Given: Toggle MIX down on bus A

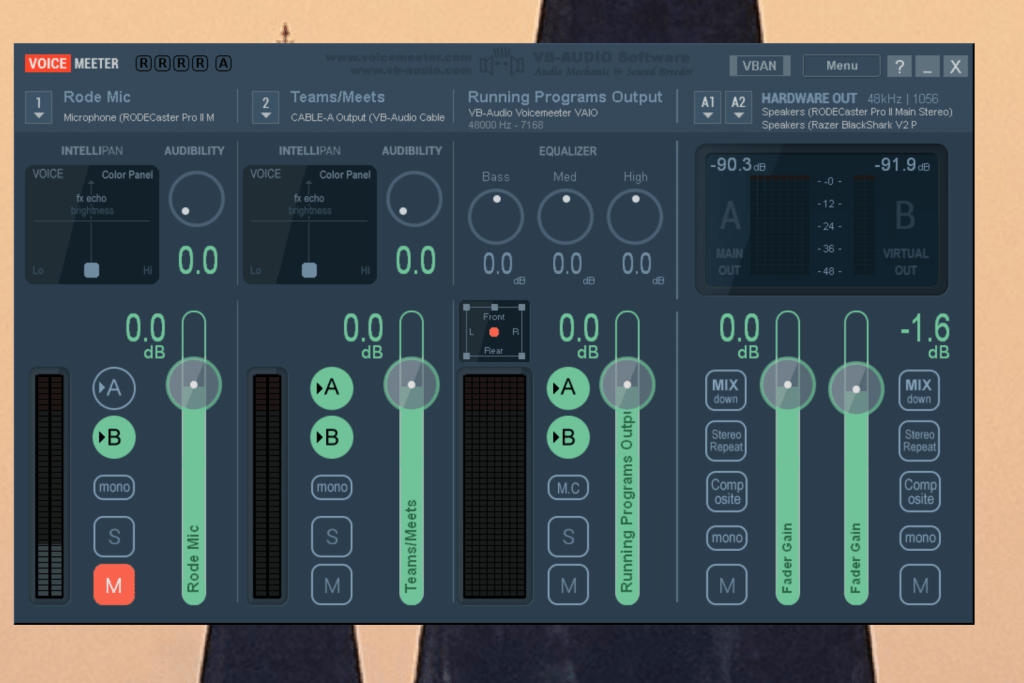Looking at the screenshot, I should (726, 390).
